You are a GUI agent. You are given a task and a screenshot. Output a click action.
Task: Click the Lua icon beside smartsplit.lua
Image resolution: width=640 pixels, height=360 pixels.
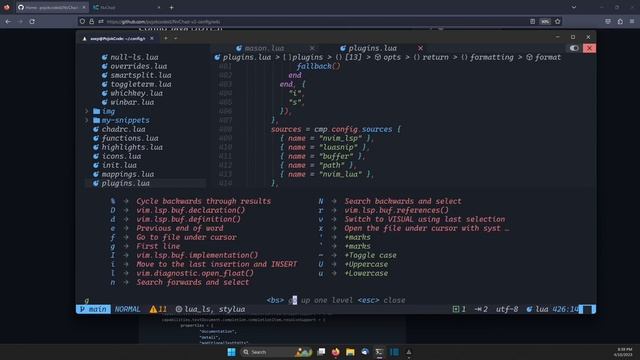click(x=104, y=75)
